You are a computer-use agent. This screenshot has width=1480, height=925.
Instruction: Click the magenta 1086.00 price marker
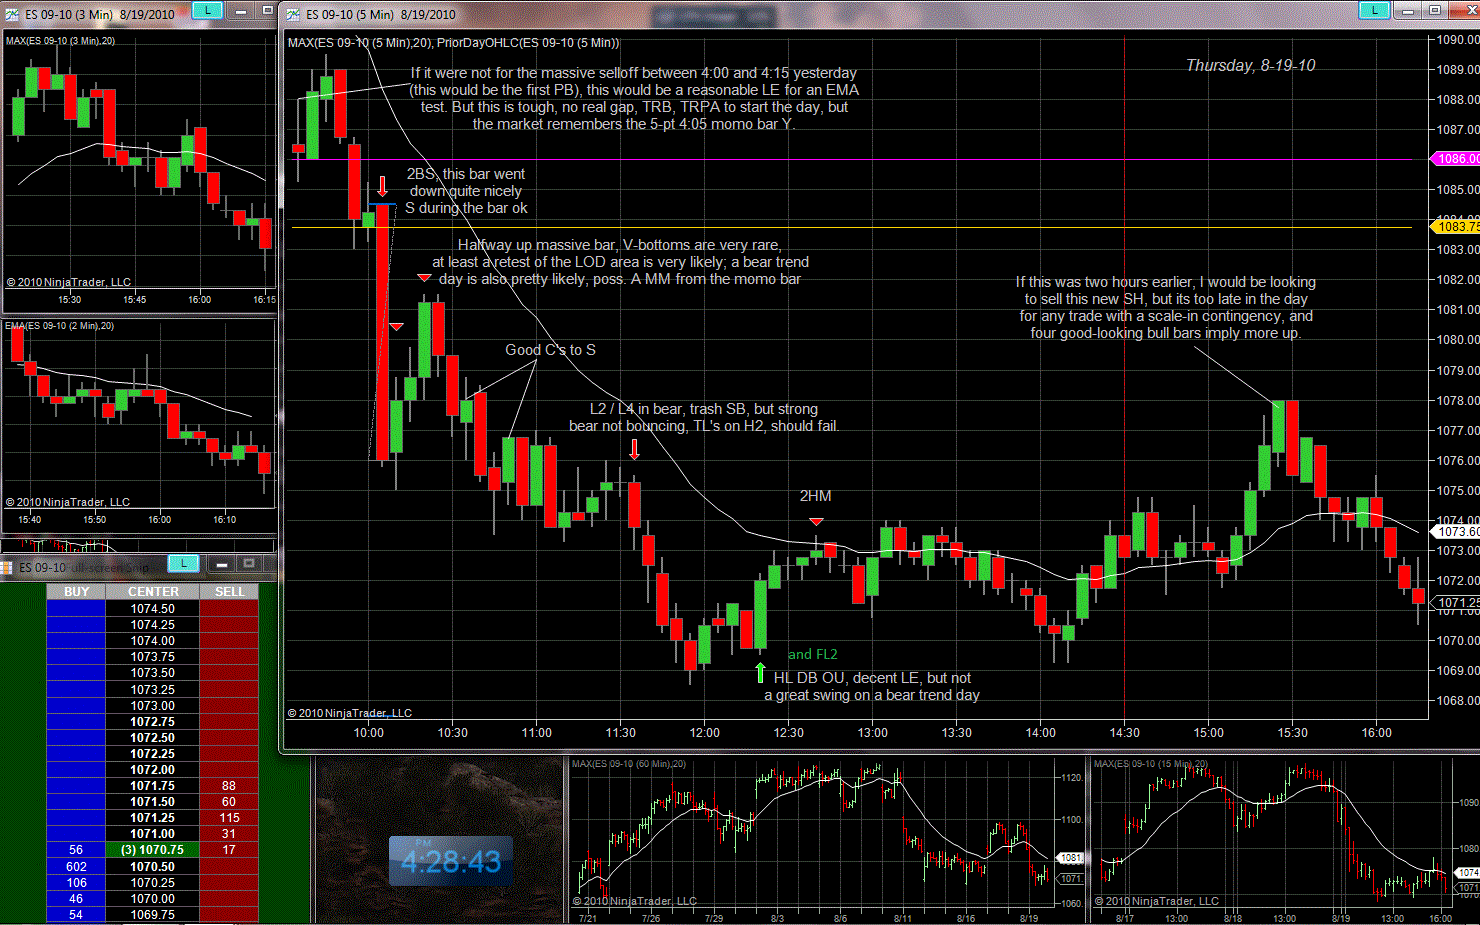click(x=1456, y=159)
